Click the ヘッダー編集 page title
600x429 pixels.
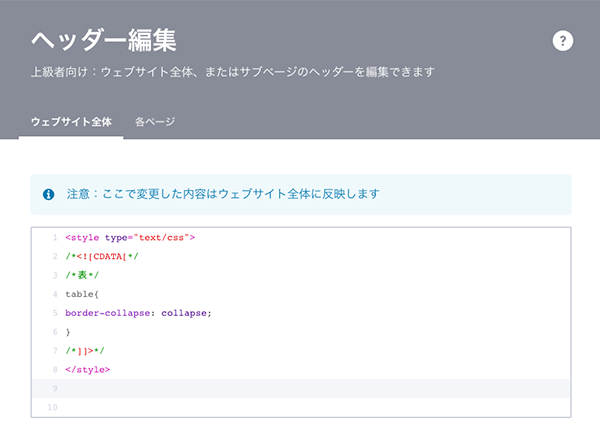[x=104, y=40]
